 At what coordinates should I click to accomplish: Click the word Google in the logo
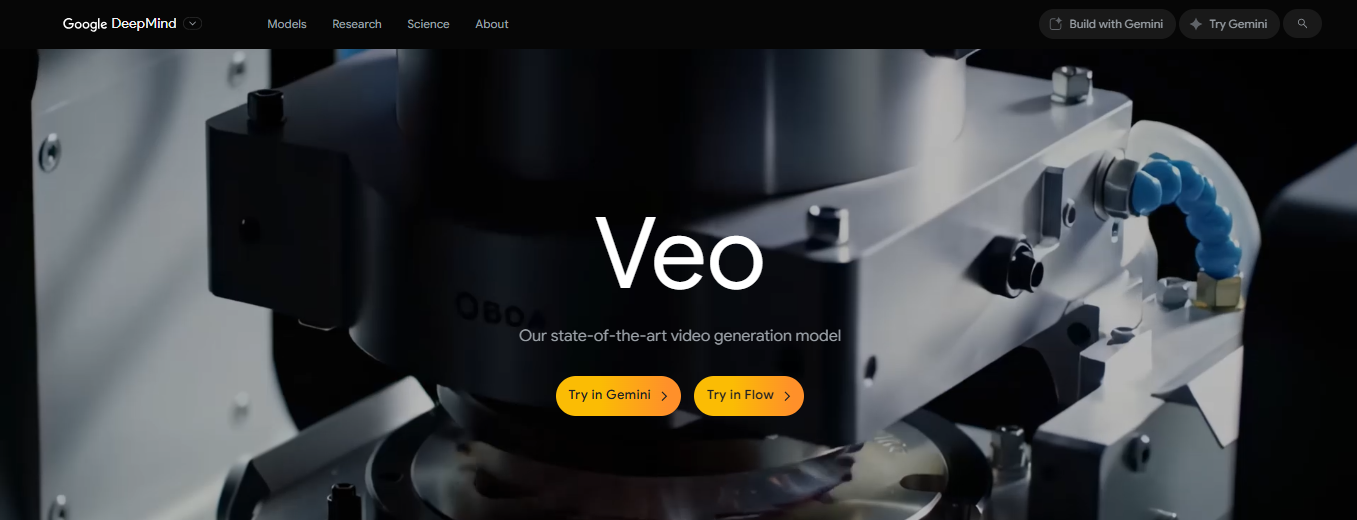[85, 24]
